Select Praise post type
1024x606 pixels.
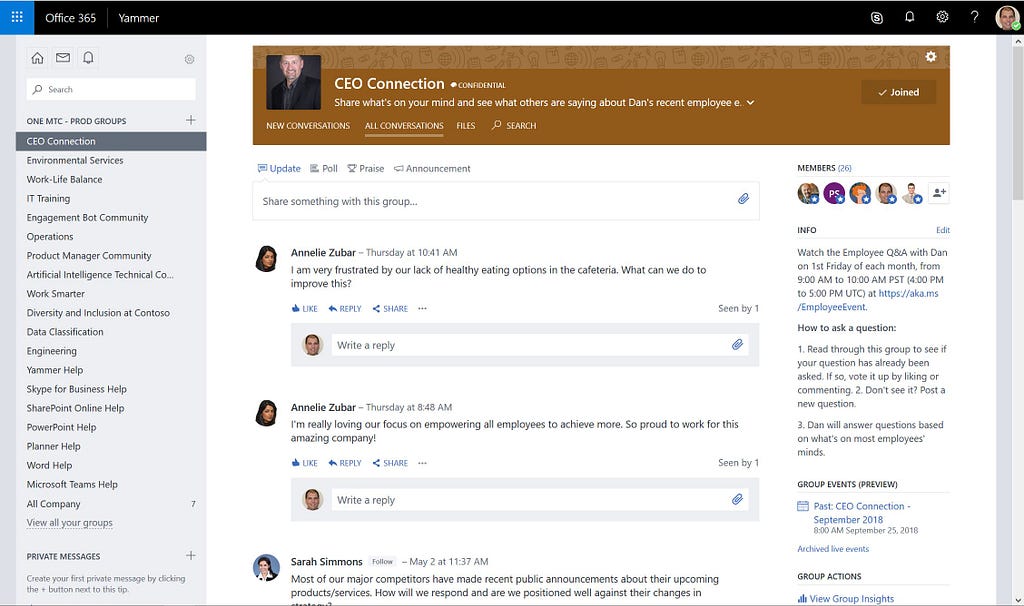366,168
